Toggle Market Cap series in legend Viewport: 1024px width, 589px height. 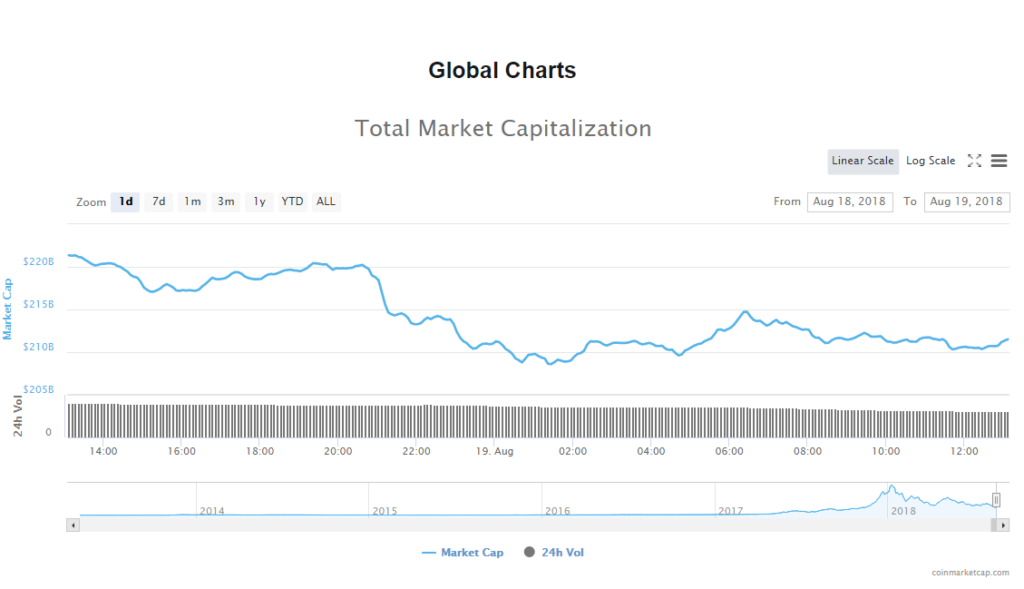coord(463,552)
